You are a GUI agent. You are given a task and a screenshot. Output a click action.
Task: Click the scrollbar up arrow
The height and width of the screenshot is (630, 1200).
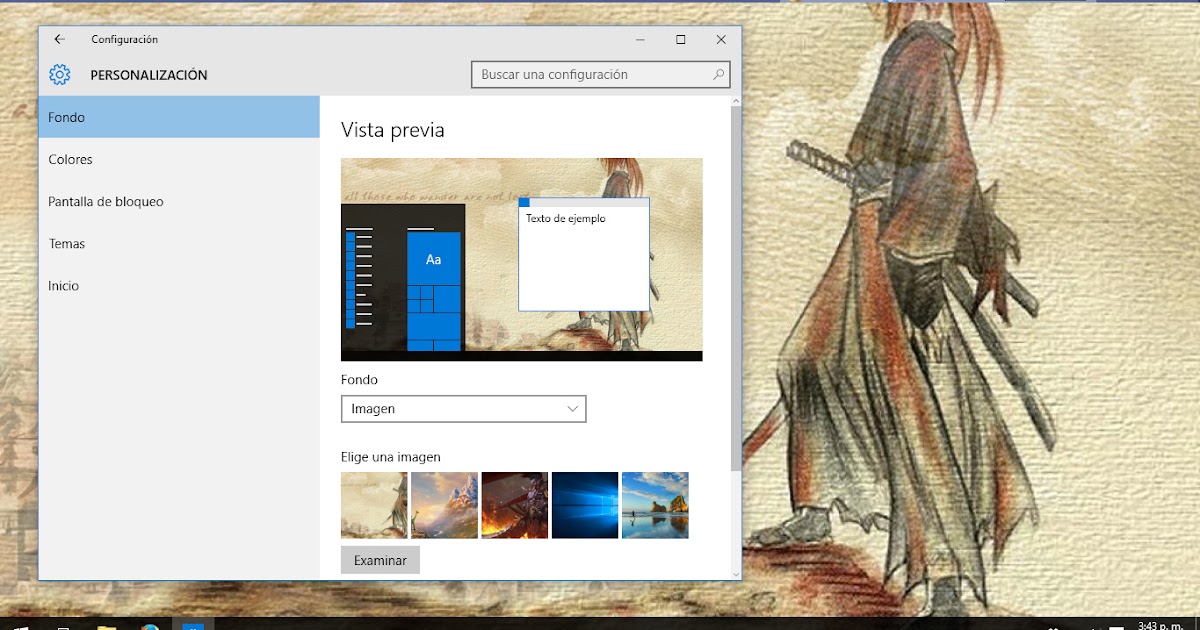[736, 102]
